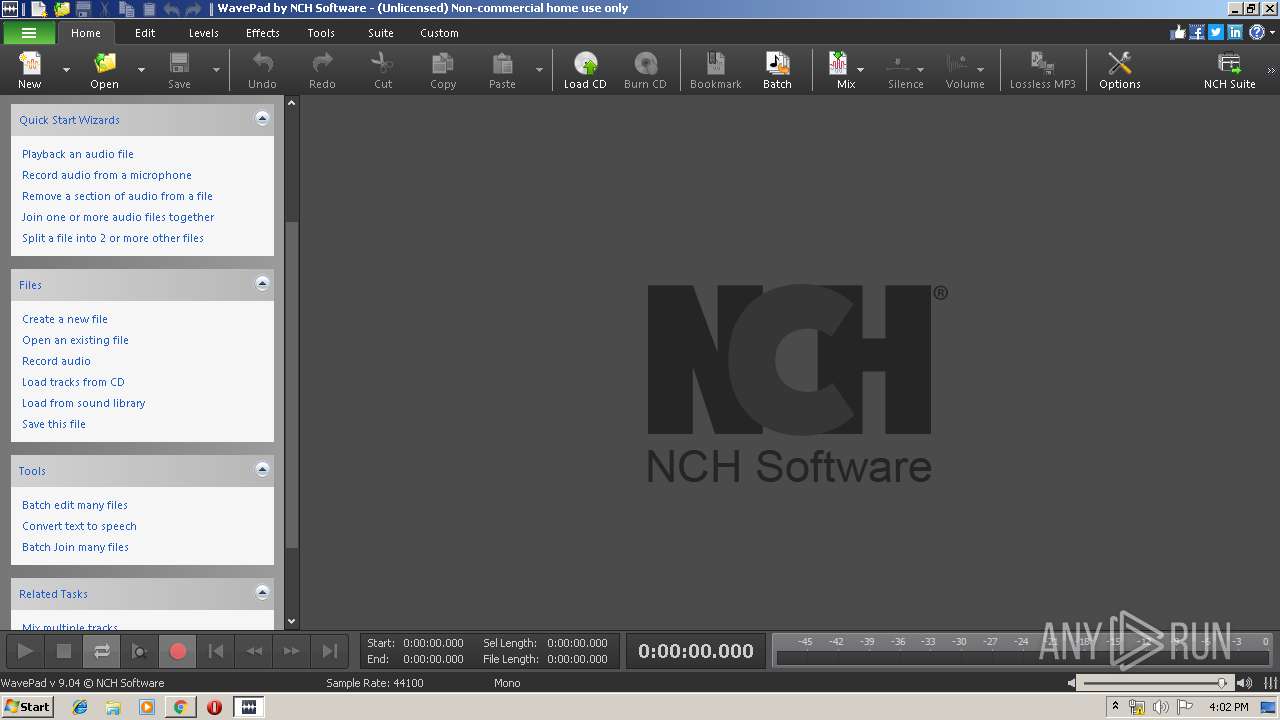Switch to the Effects tab

tap(263, 33)
